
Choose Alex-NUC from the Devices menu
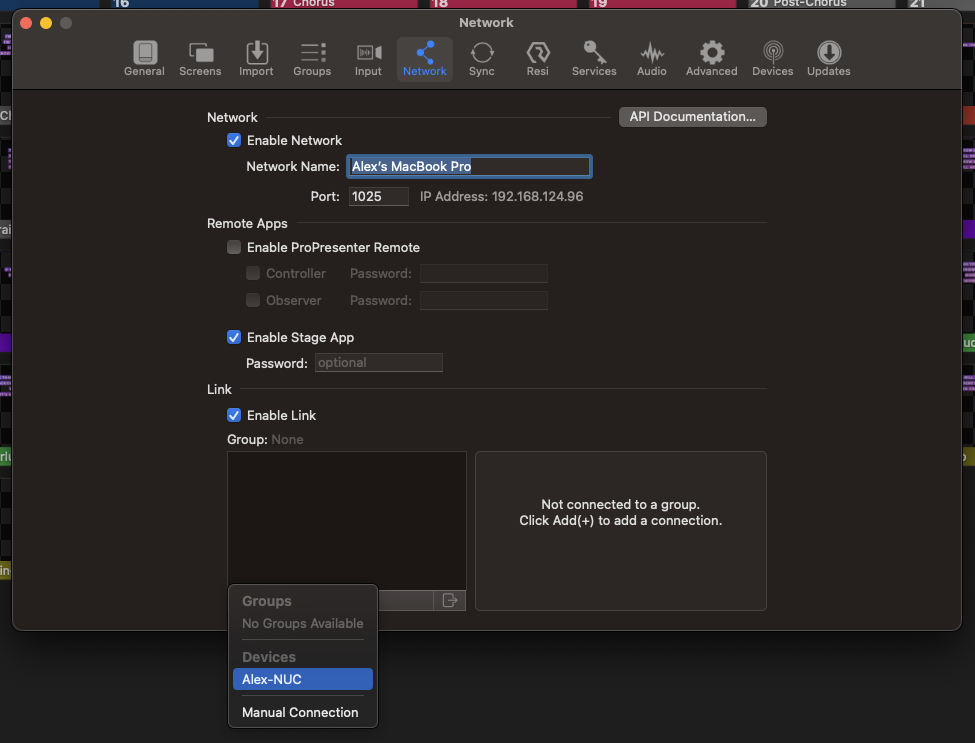pos(303,679)
